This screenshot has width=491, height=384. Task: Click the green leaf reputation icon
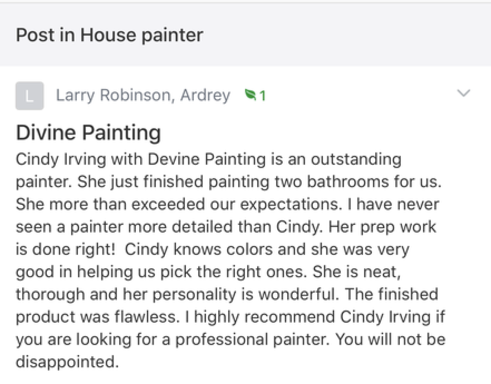(250, 95)
